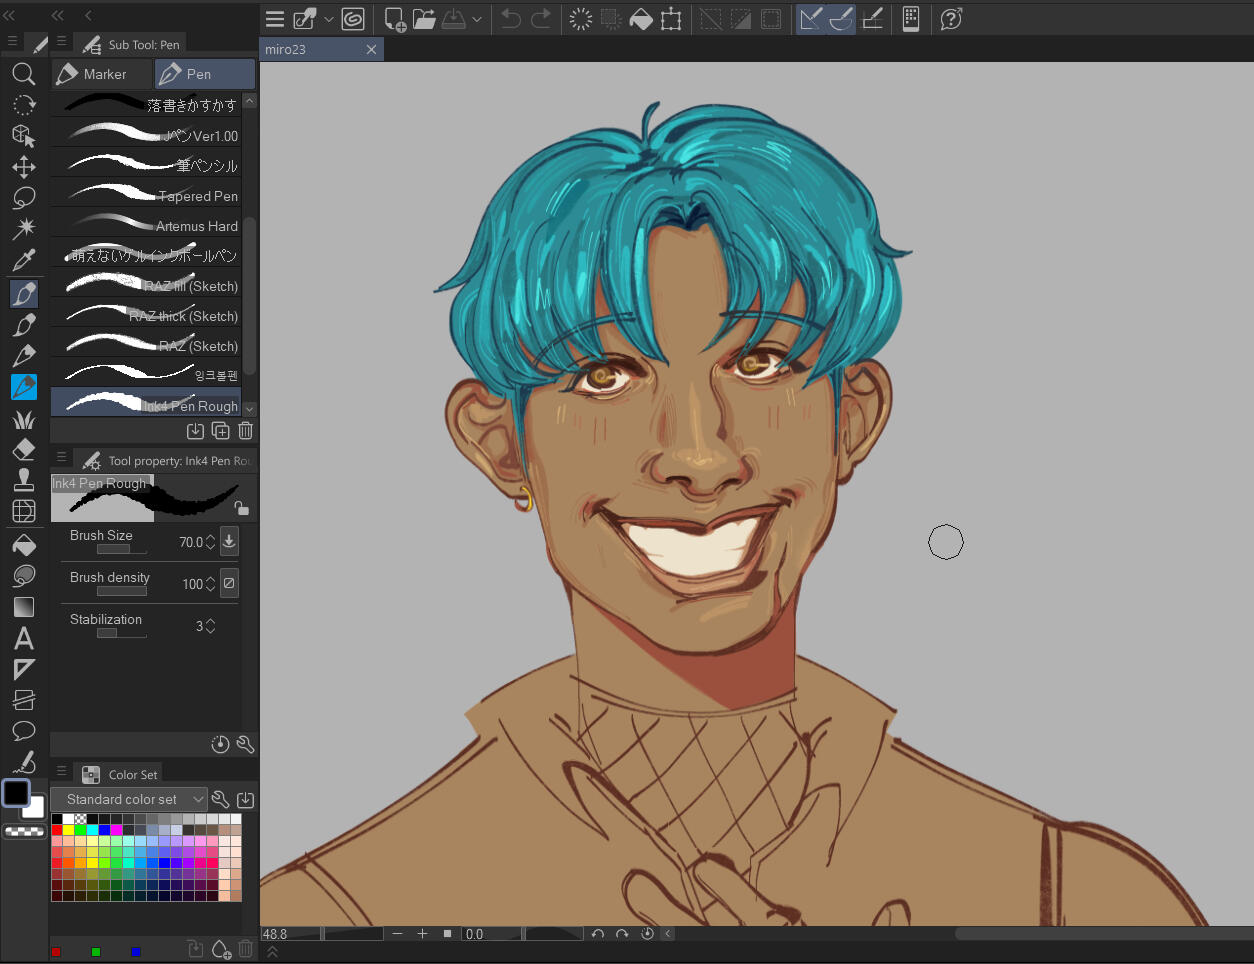Open the Sub Tool panel menu
This screenshot has height=964, width=1254.
[x=61, y=42]
